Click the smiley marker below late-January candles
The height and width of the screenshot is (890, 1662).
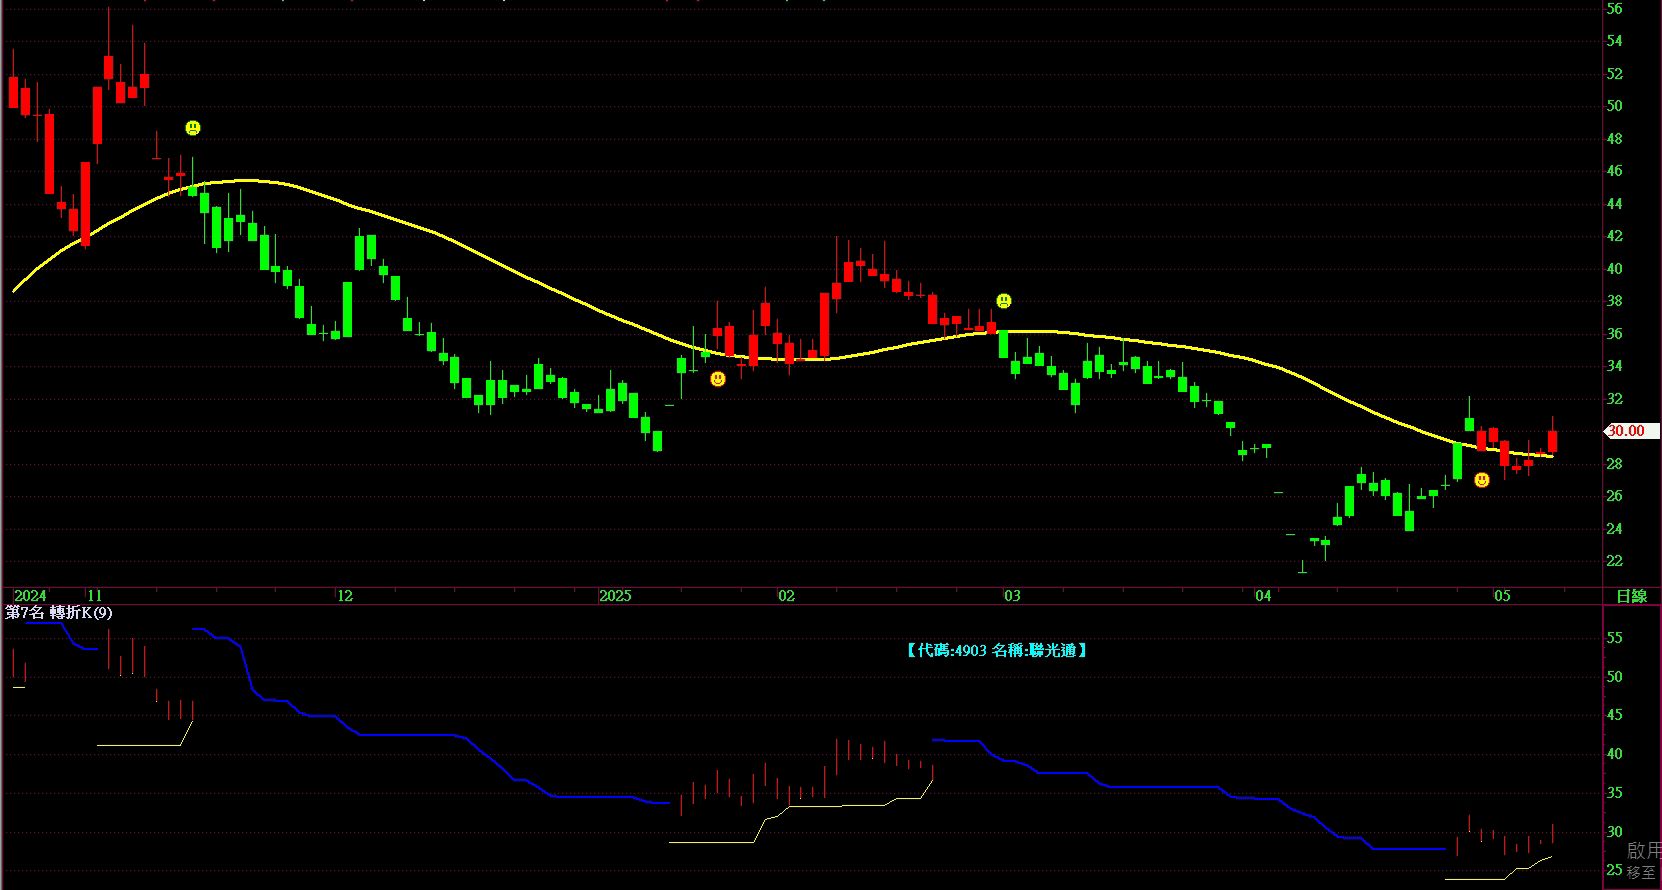718,379
